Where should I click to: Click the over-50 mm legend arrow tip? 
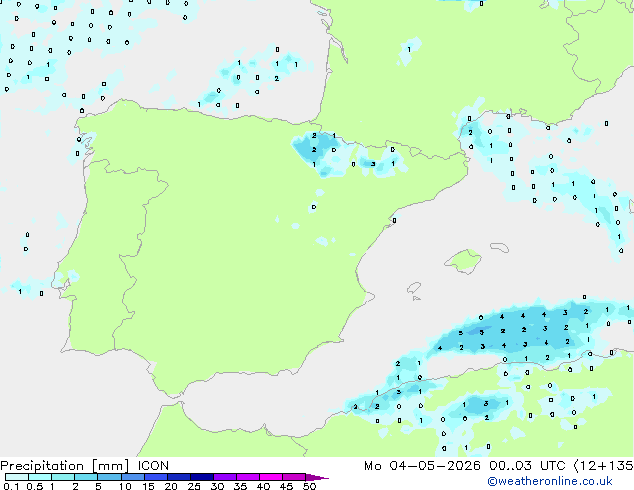coord(317,477)
